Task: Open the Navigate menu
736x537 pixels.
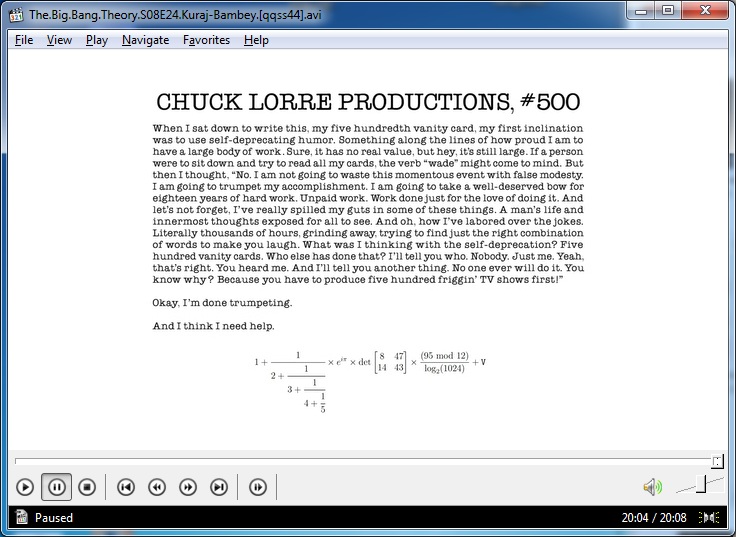Action: [145, 40]
